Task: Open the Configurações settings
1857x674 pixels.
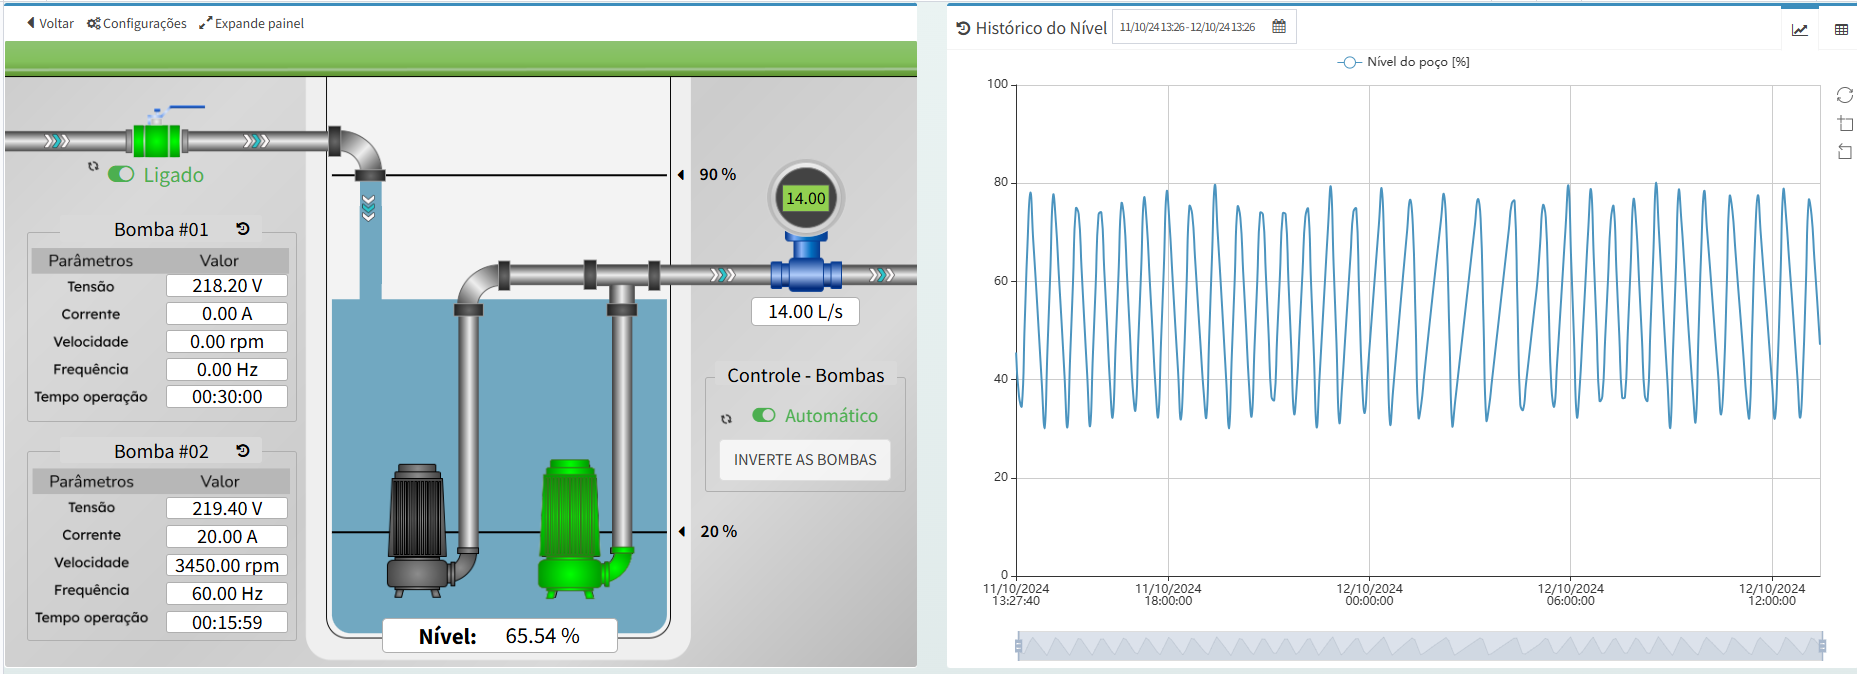Action: pyautogui.click(x=137, y=23)
